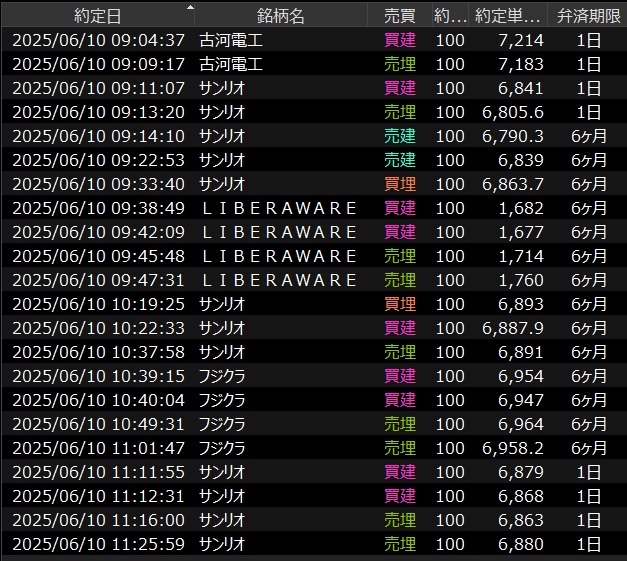Click 買埋 label in the 09:33:40 row
Screen dimensions: 627x561
(x=400, y=184)
